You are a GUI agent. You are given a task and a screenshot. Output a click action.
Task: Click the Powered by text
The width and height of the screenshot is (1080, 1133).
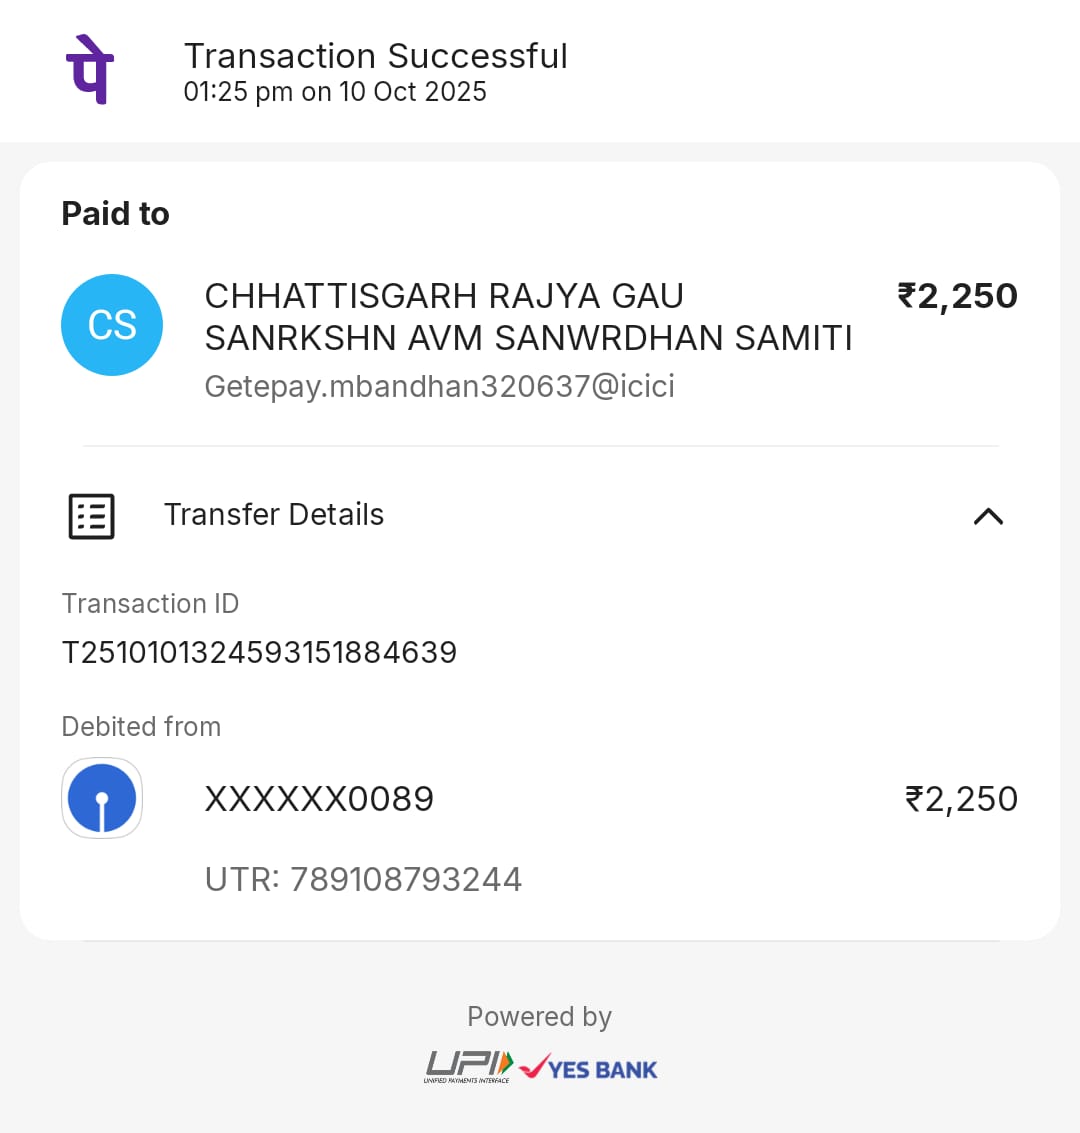pyautogui.click(x=539, y=1016)
